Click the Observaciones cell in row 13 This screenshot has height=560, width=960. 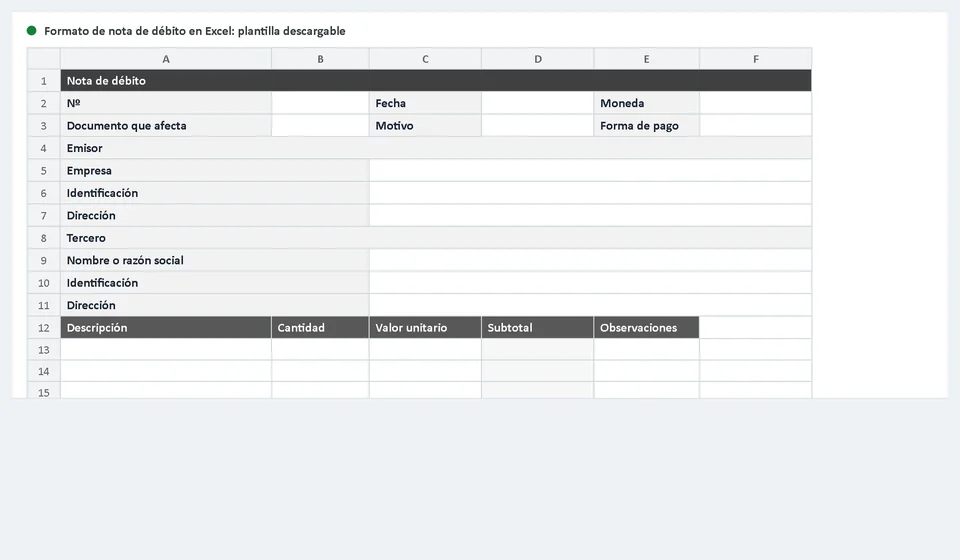tap(646, 349)
